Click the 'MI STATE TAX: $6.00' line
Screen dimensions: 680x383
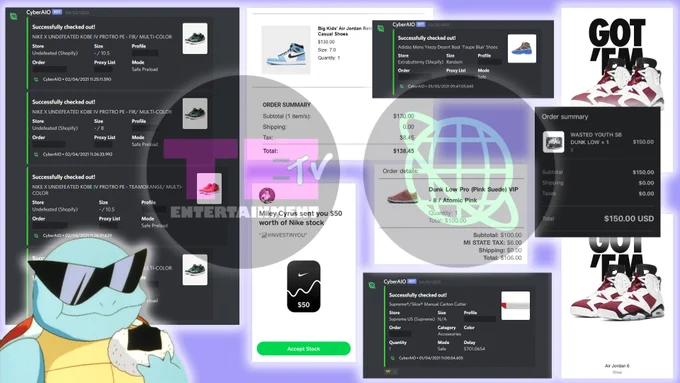tap(492, 242)
